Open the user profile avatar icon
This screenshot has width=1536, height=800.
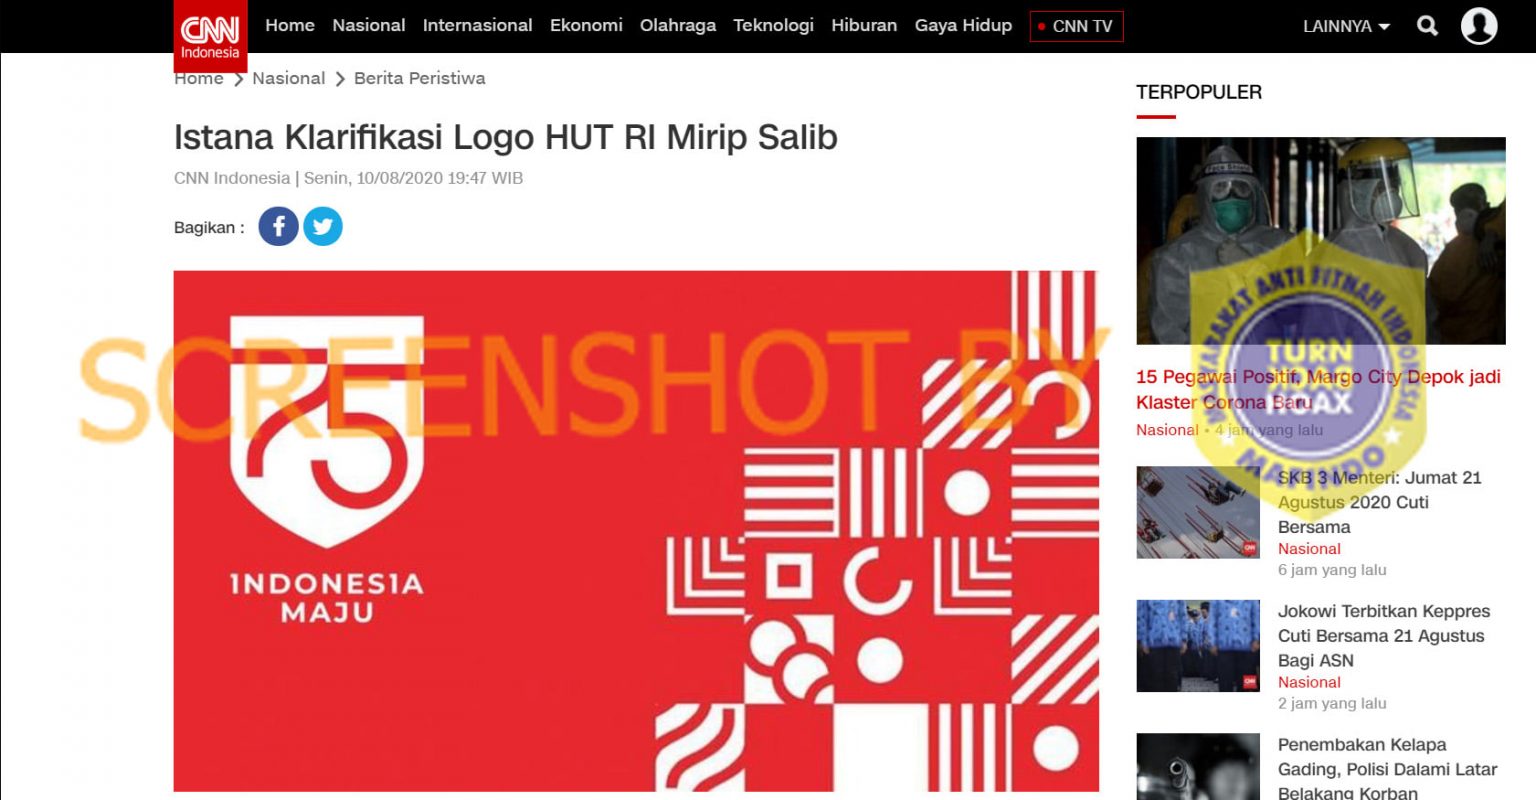(x=1479, y=26)
